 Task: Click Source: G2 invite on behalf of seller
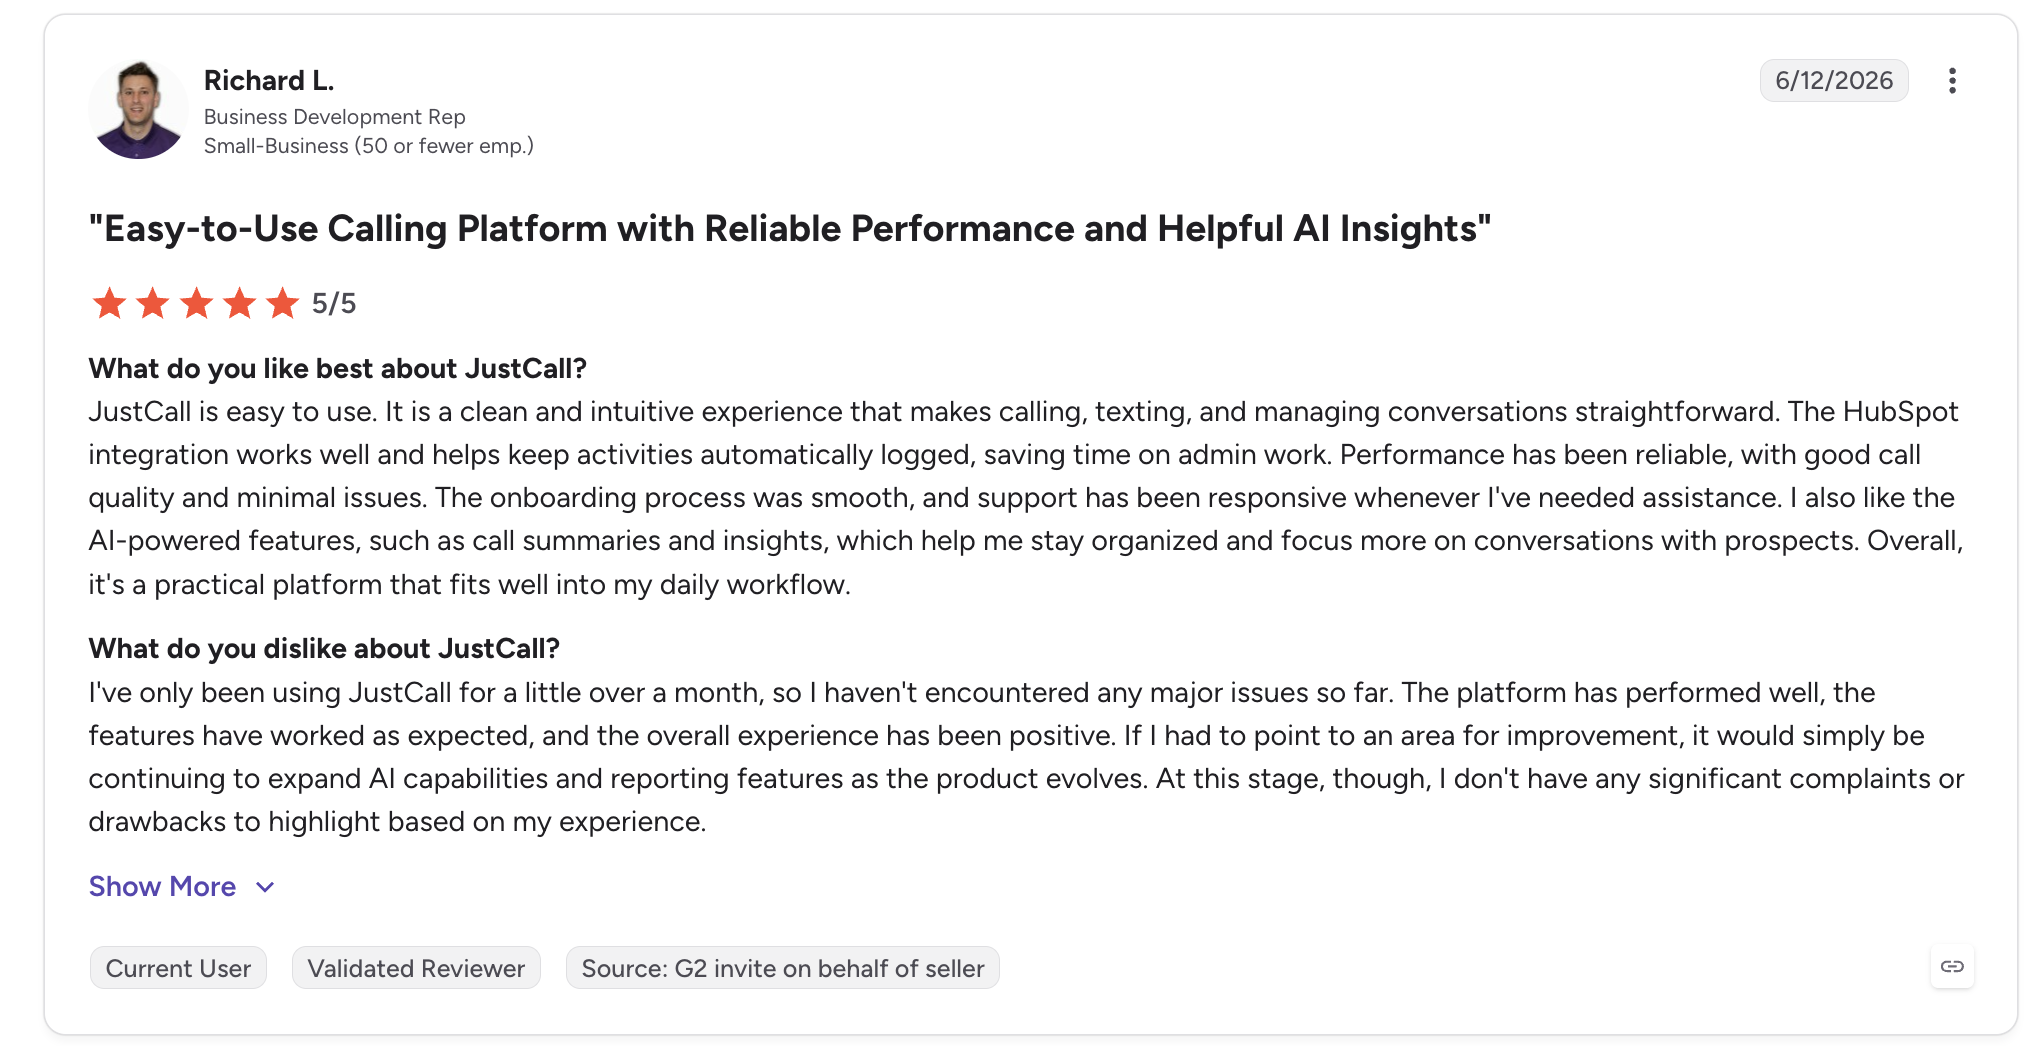(x=783, y=968)
